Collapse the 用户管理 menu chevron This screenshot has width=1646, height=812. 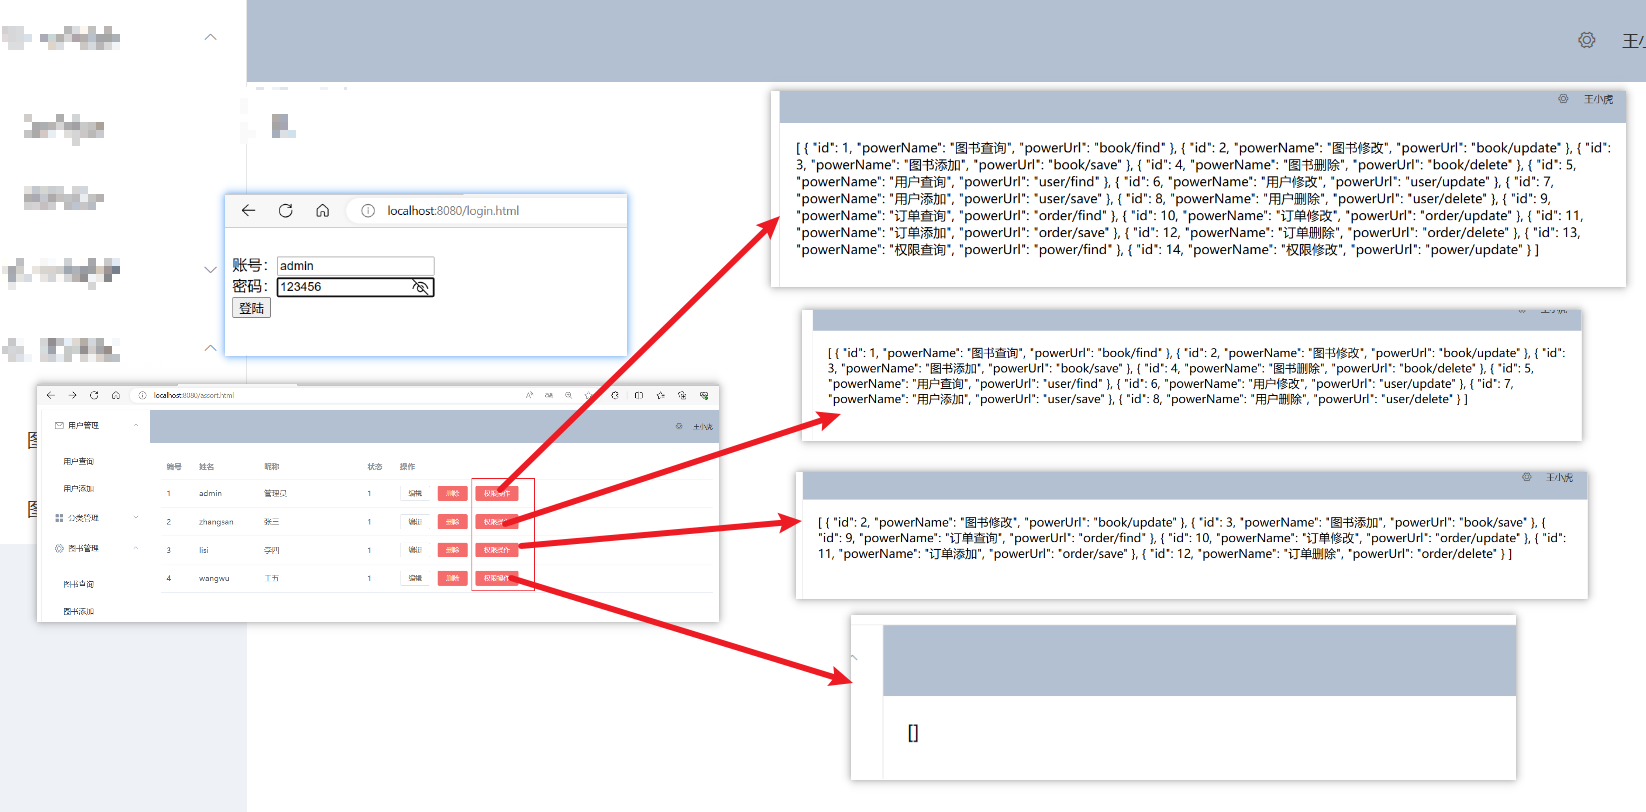click(136, 425)
